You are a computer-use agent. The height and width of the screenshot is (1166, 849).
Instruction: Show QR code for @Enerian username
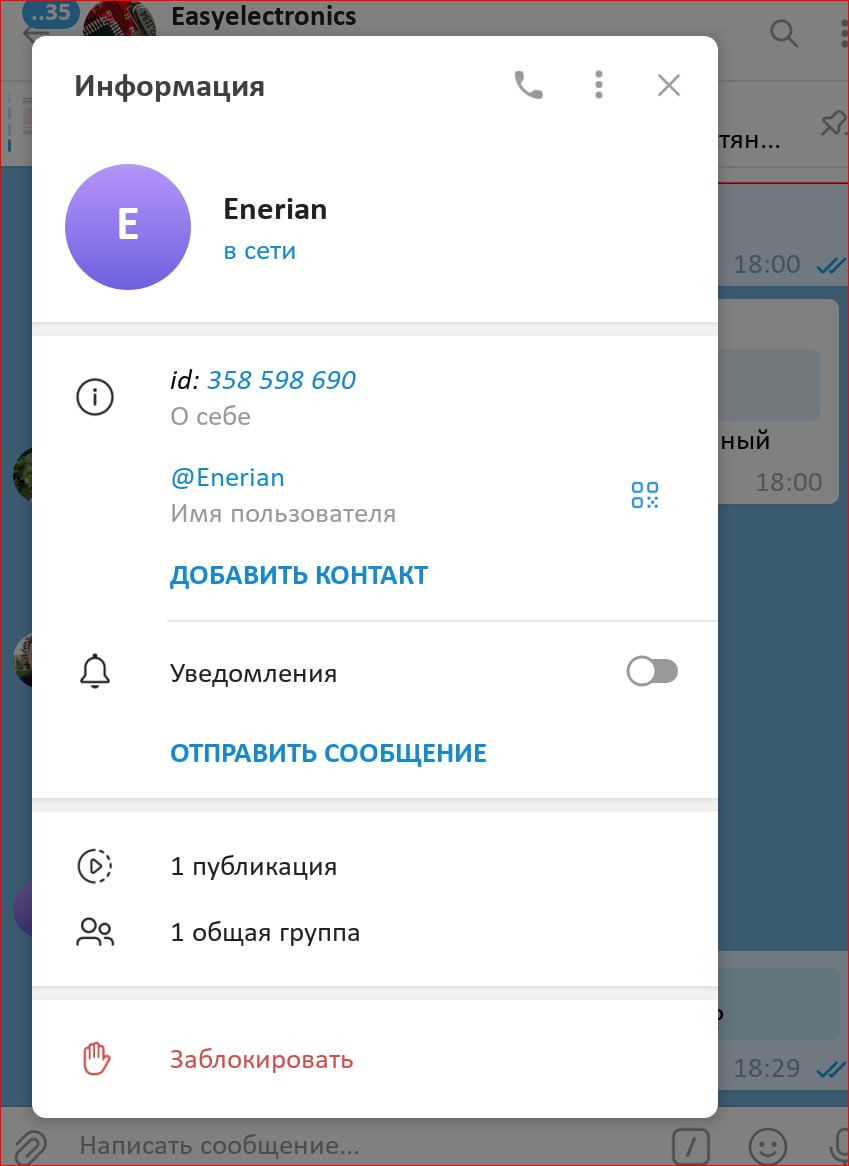pyautogui.click(x=645, y=495)
